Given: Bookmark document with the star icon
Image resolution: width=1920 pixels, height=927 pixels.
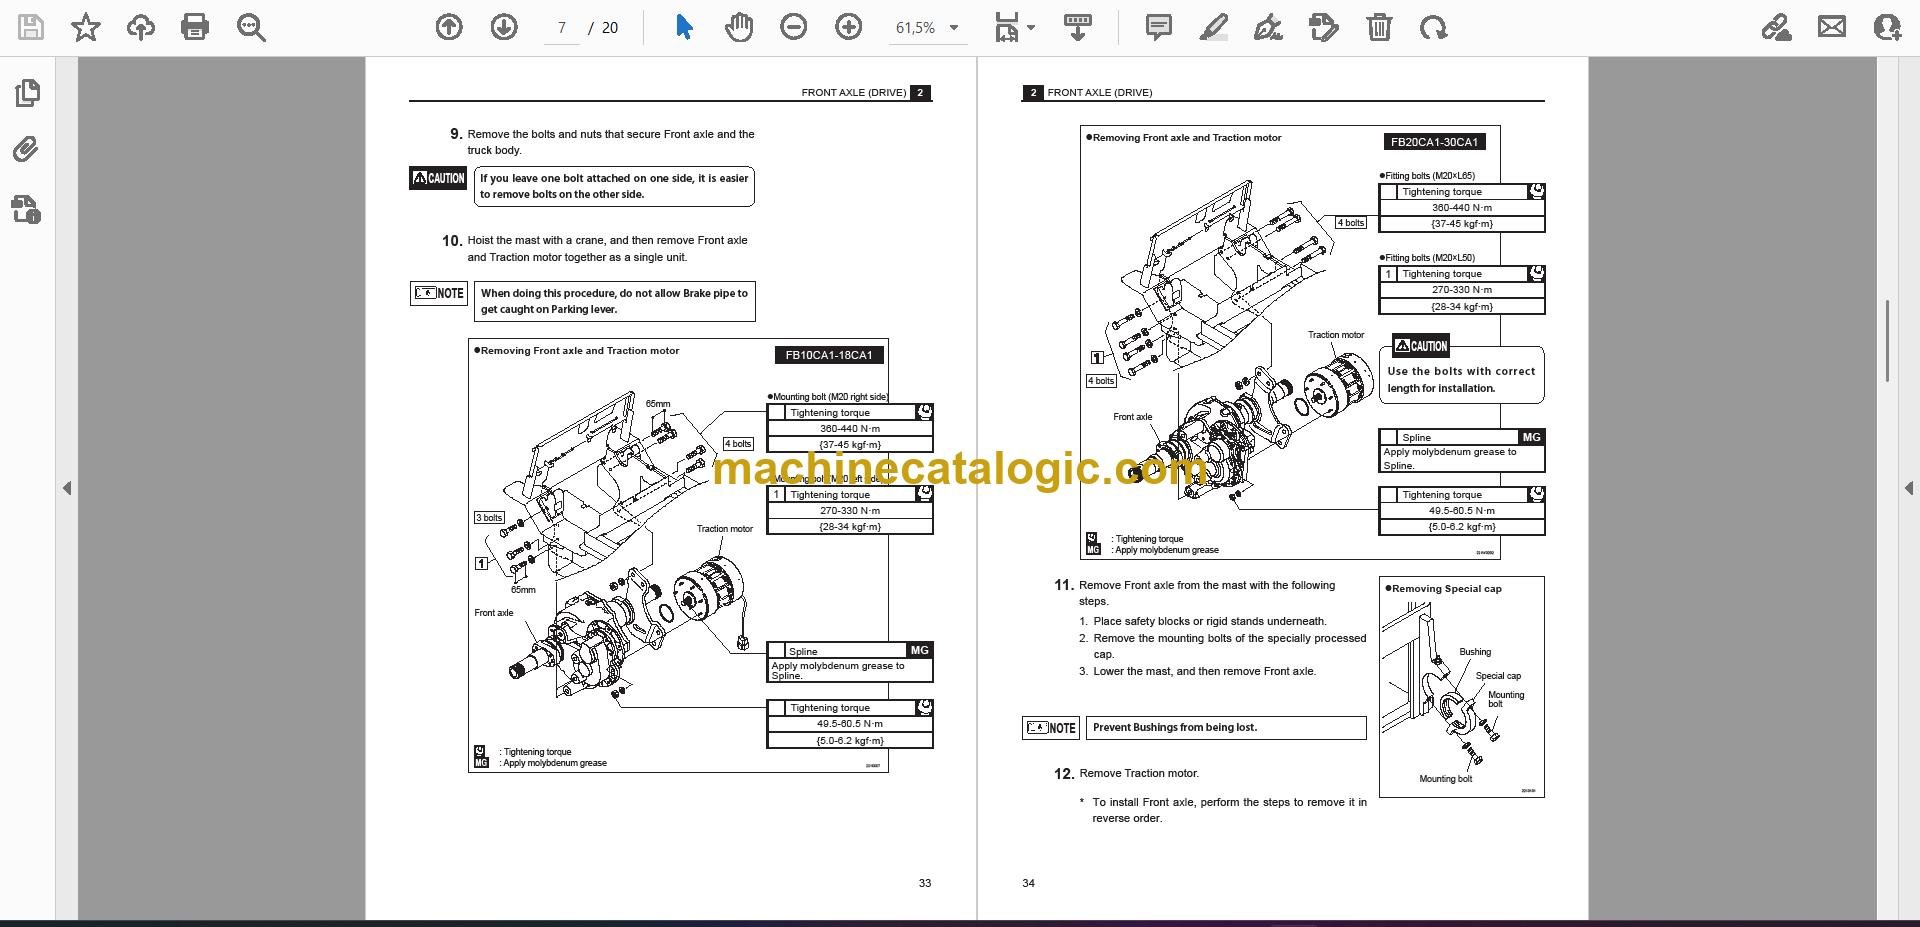Looking at the screenshot, I should pos(86,27).
